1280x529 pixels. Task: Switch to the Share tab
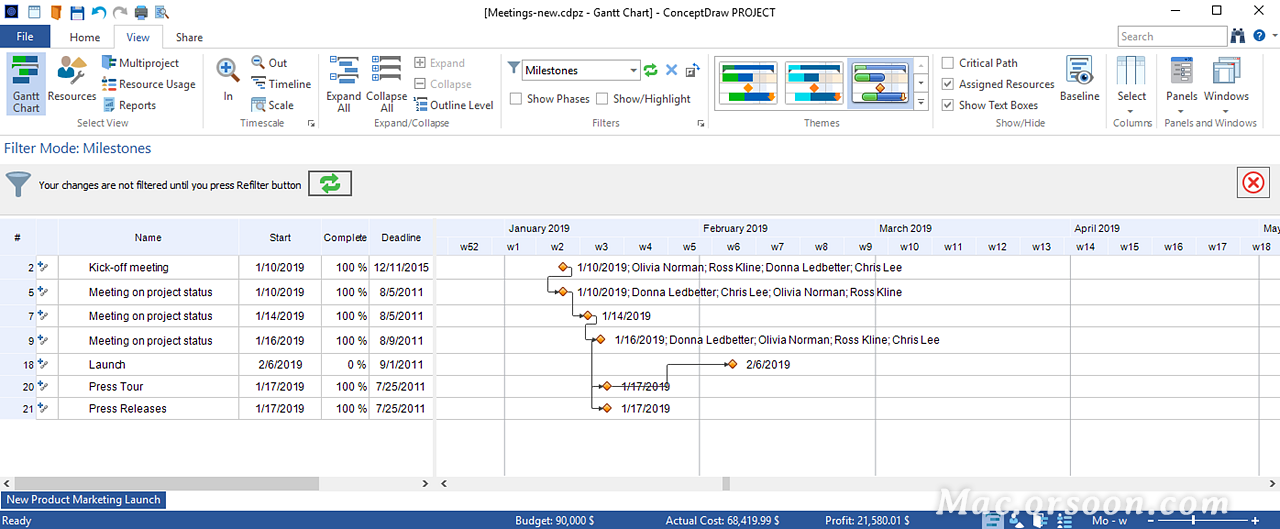(x=189, y=37)
